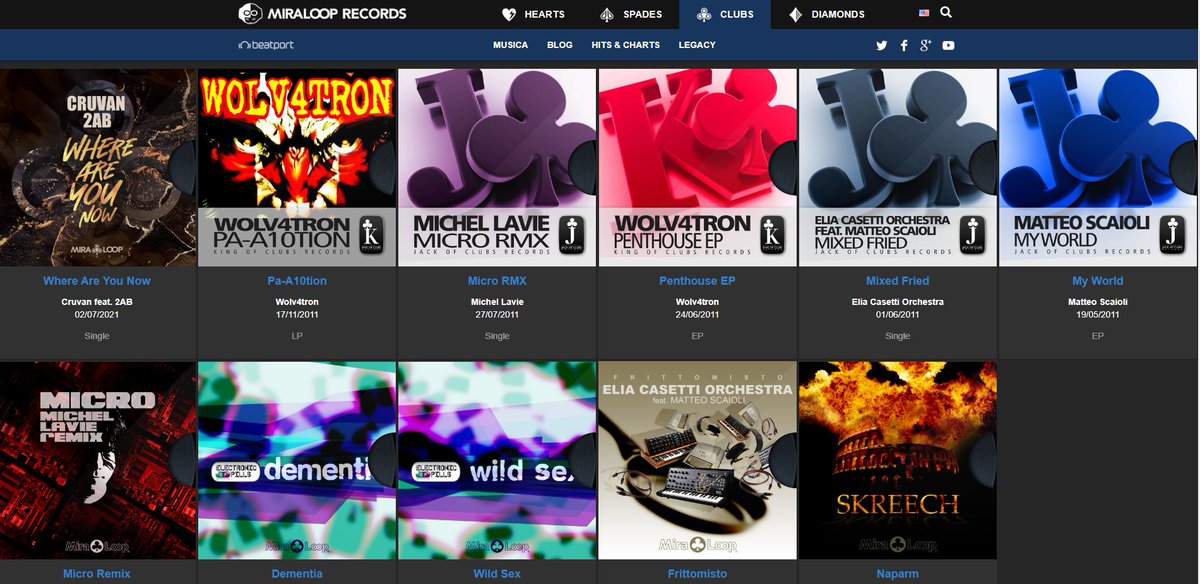Click the My World title link
Screen dimensions: 1200x584
[1098, 281]
